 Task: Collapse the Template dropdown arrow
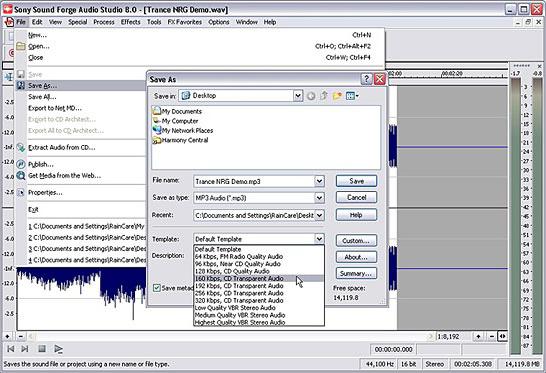pos(319,239)
